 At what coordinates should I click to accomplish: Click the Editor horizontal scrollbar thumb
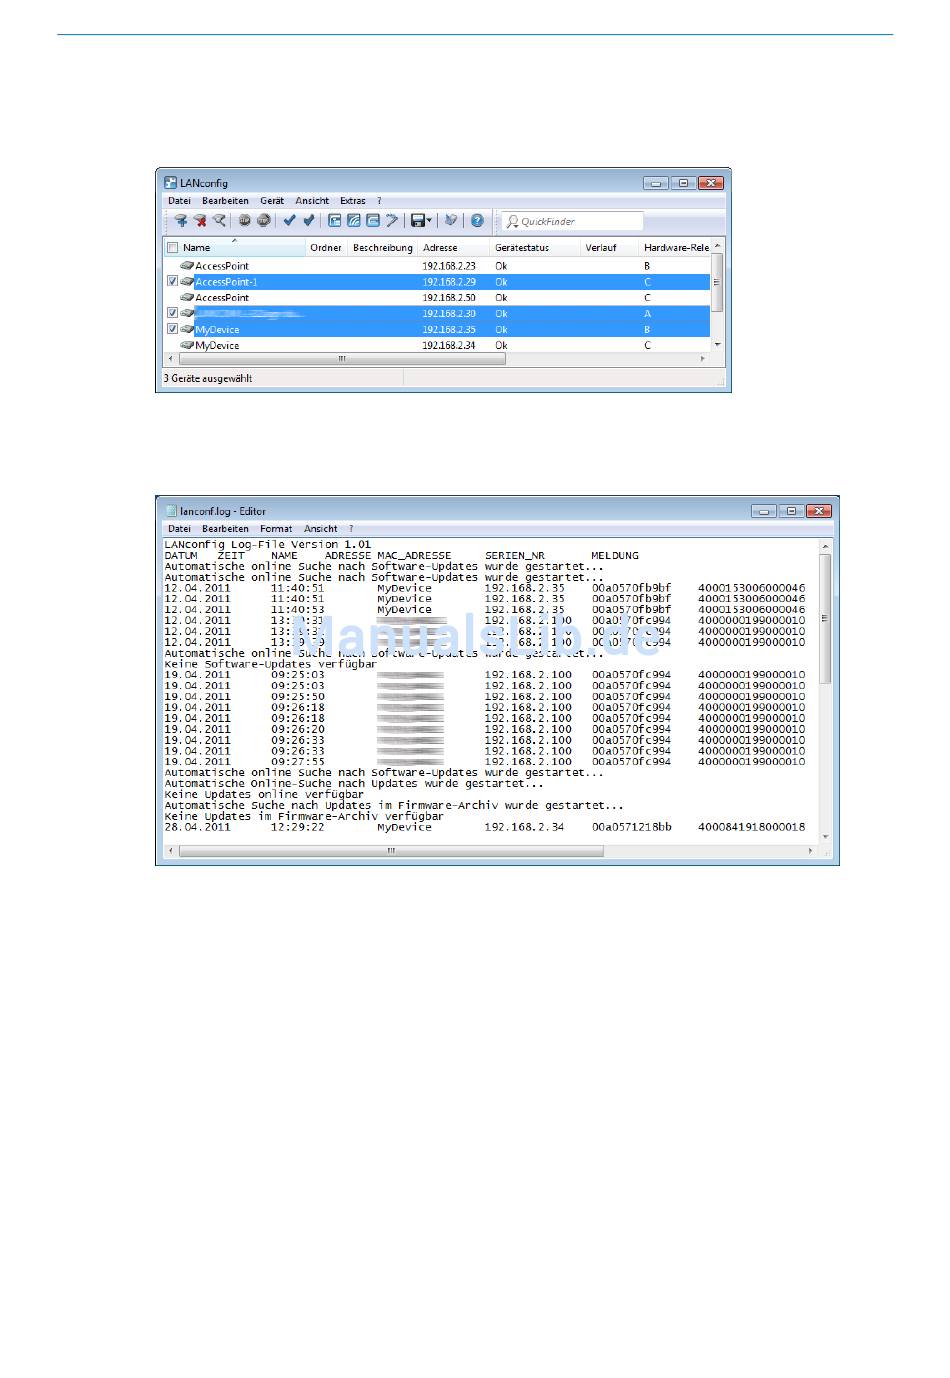pos(391,851)
